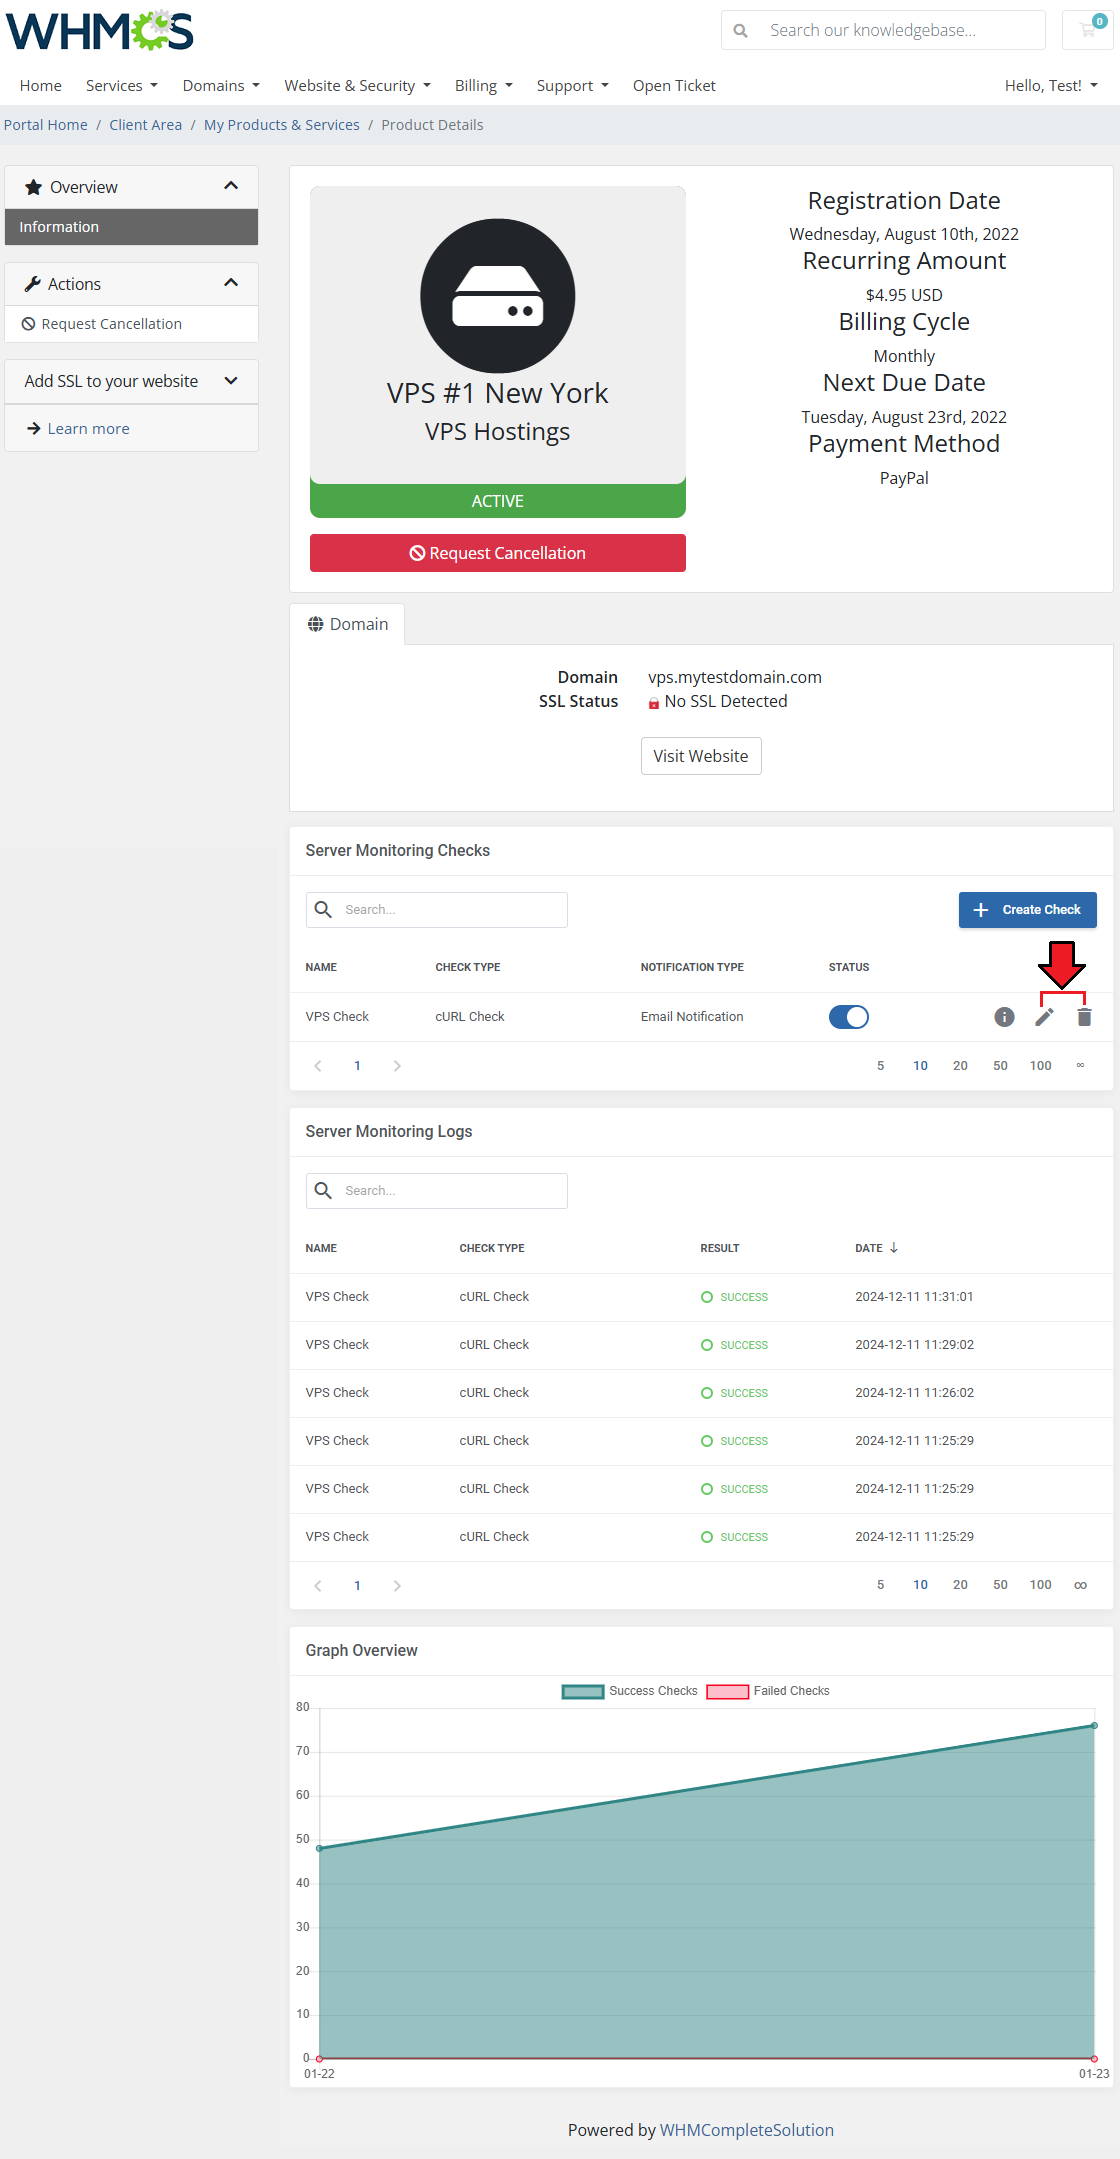The height and width of the screenshot is (2159, 1120).
Task: Go to next page in Monitoring Checks
Action: pos(397,1066)
